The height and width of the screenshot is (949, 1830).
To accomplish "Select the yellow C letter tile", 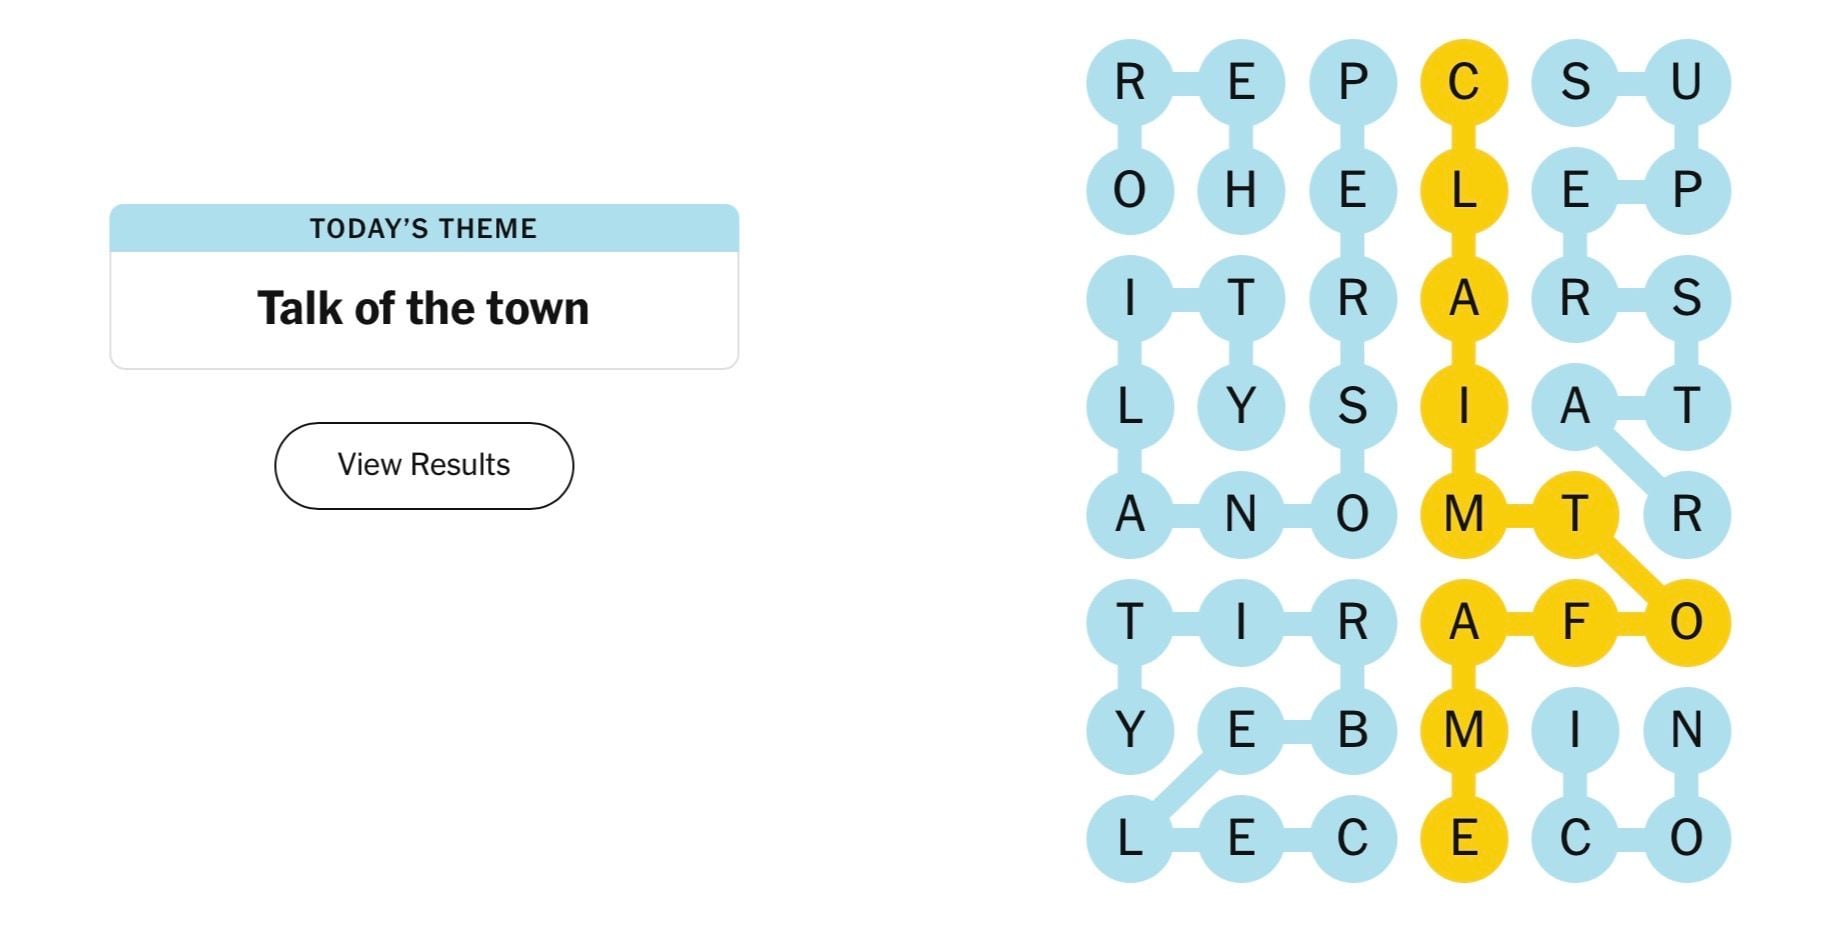I will pos(1463,82).
